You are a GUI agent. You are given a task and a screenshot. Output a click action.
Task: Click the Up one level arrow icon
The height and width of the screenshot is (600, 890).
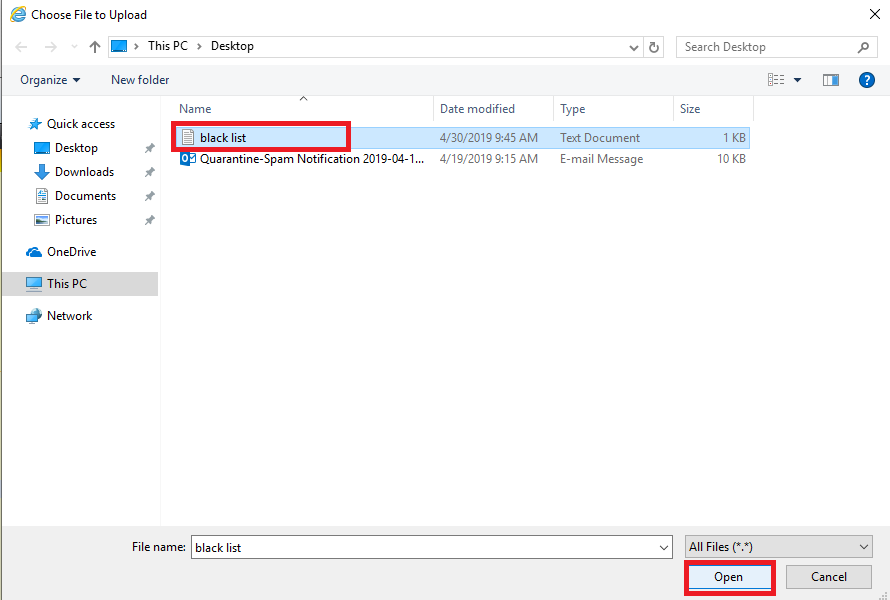click(95, 47)
